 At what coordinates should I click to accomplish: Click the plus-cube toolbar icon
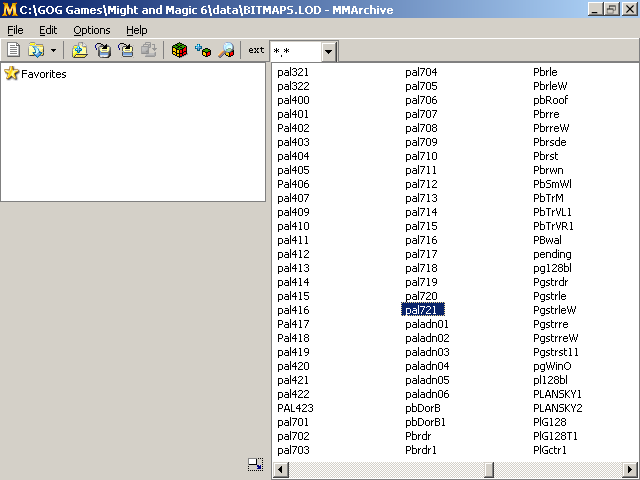coord(203,50)
